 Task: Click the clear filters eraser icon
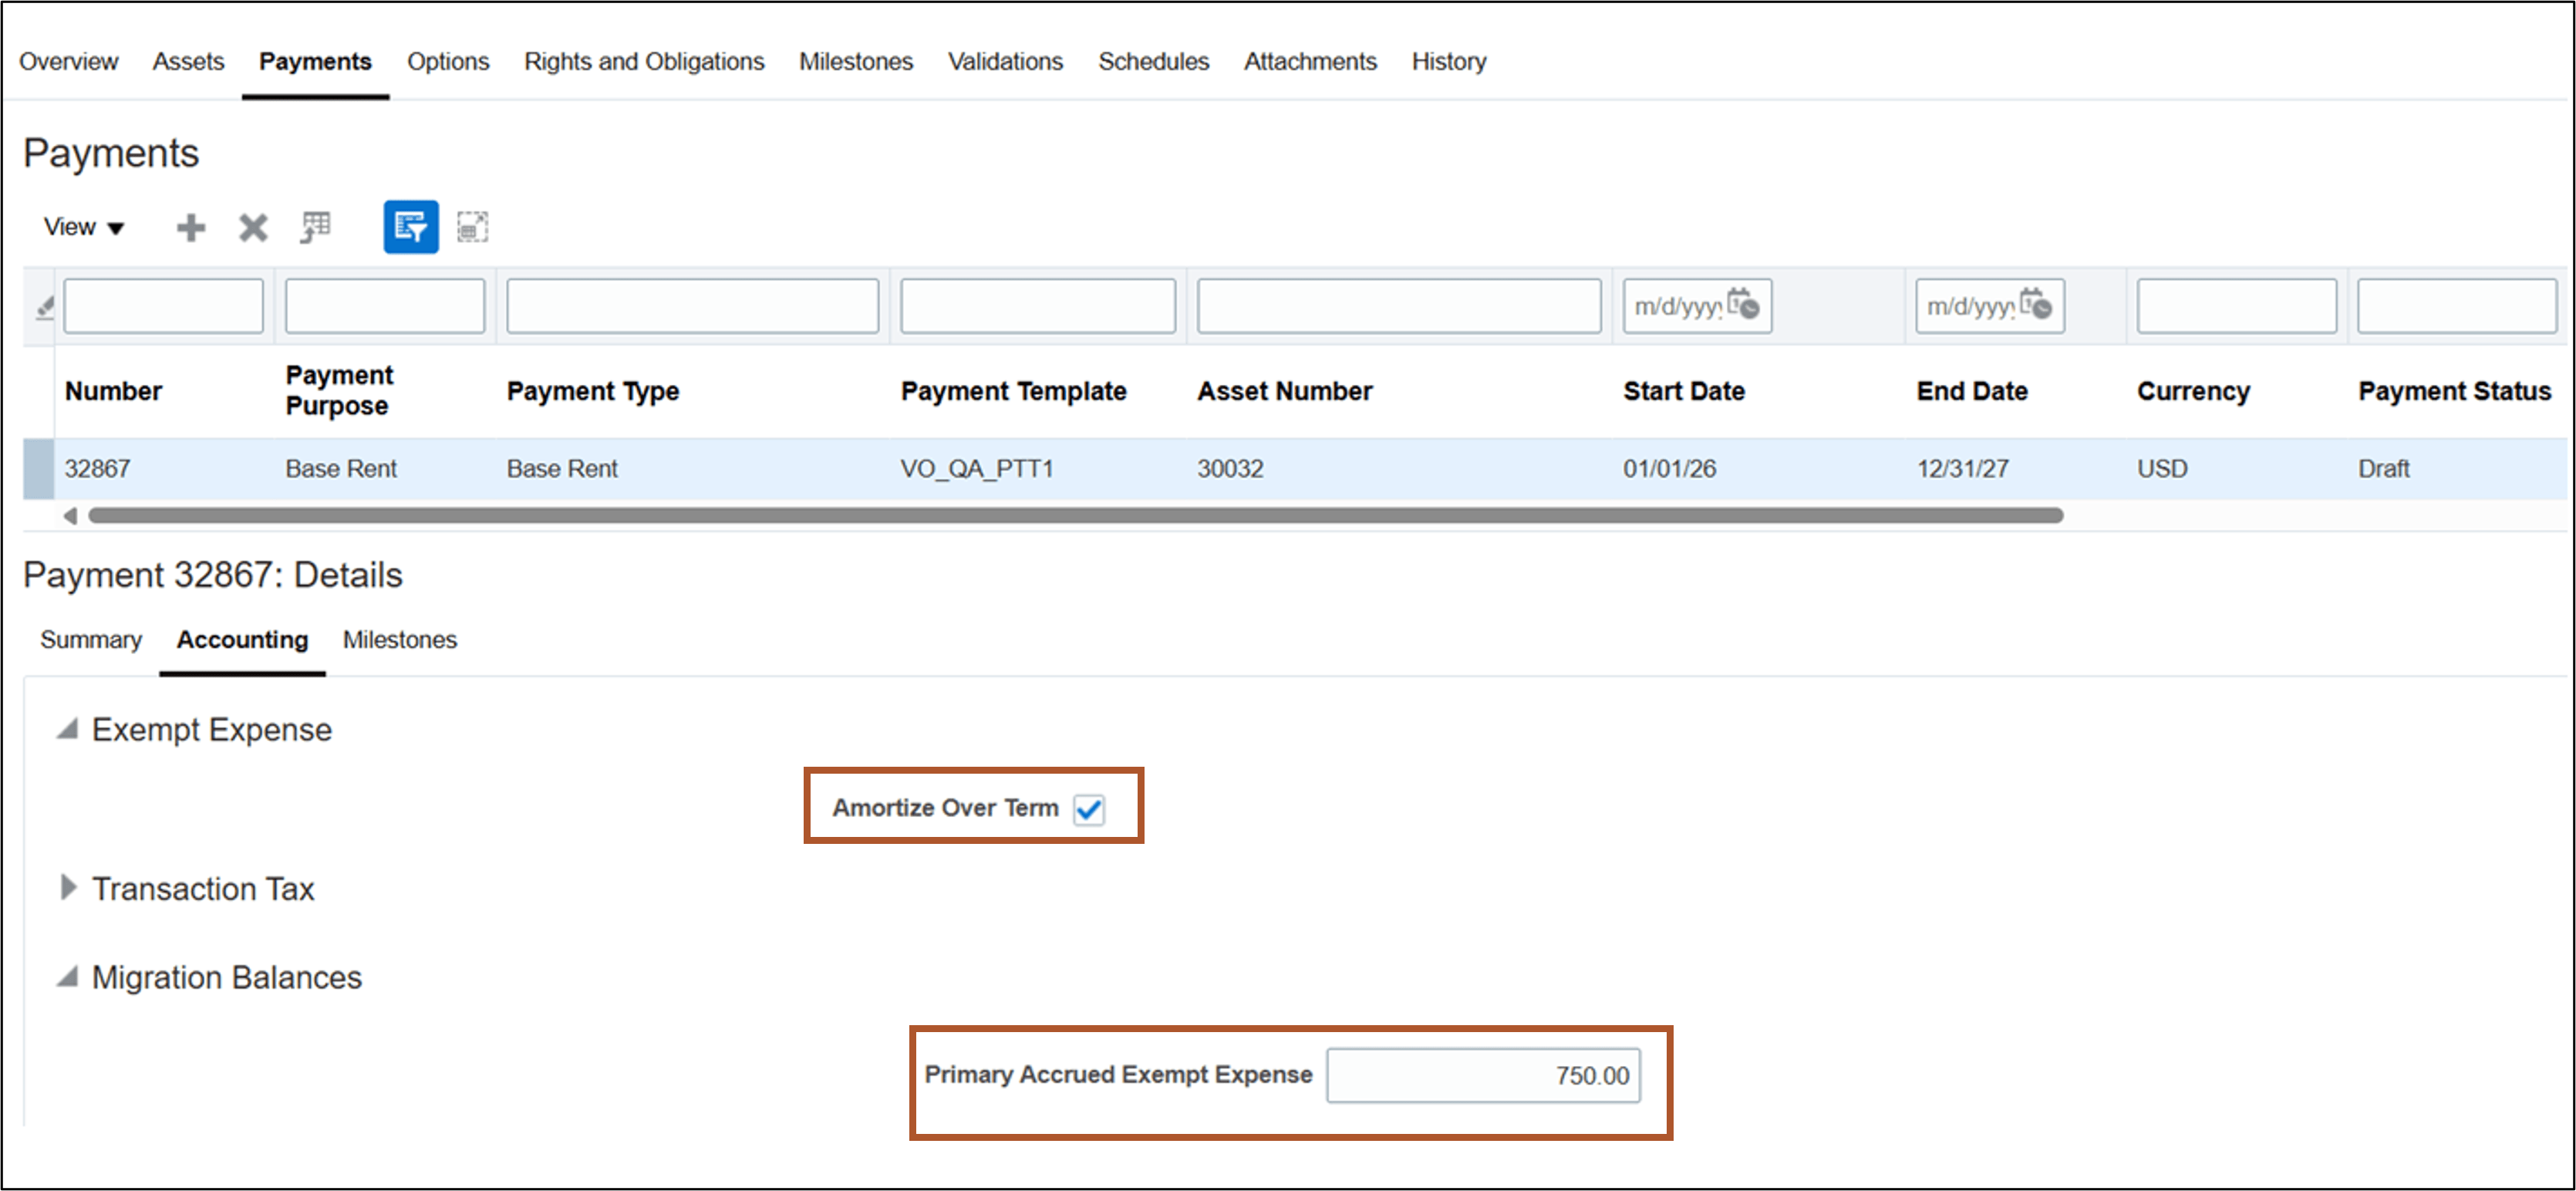(44, 307)
